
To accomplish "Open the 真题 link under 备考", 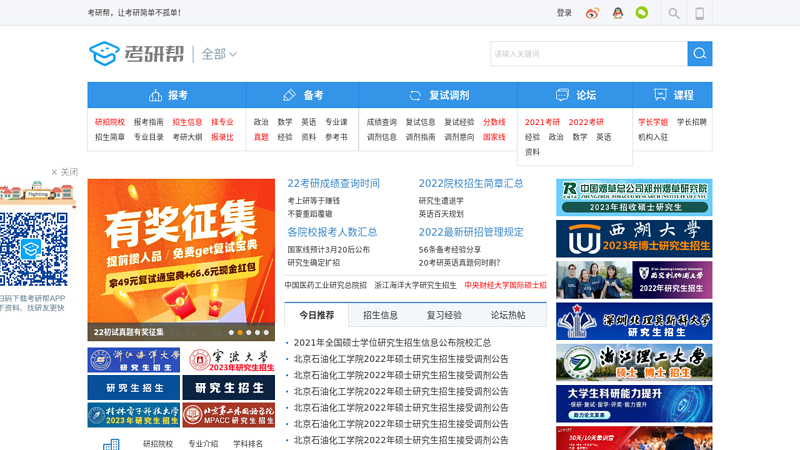I will tap(261, 137).
